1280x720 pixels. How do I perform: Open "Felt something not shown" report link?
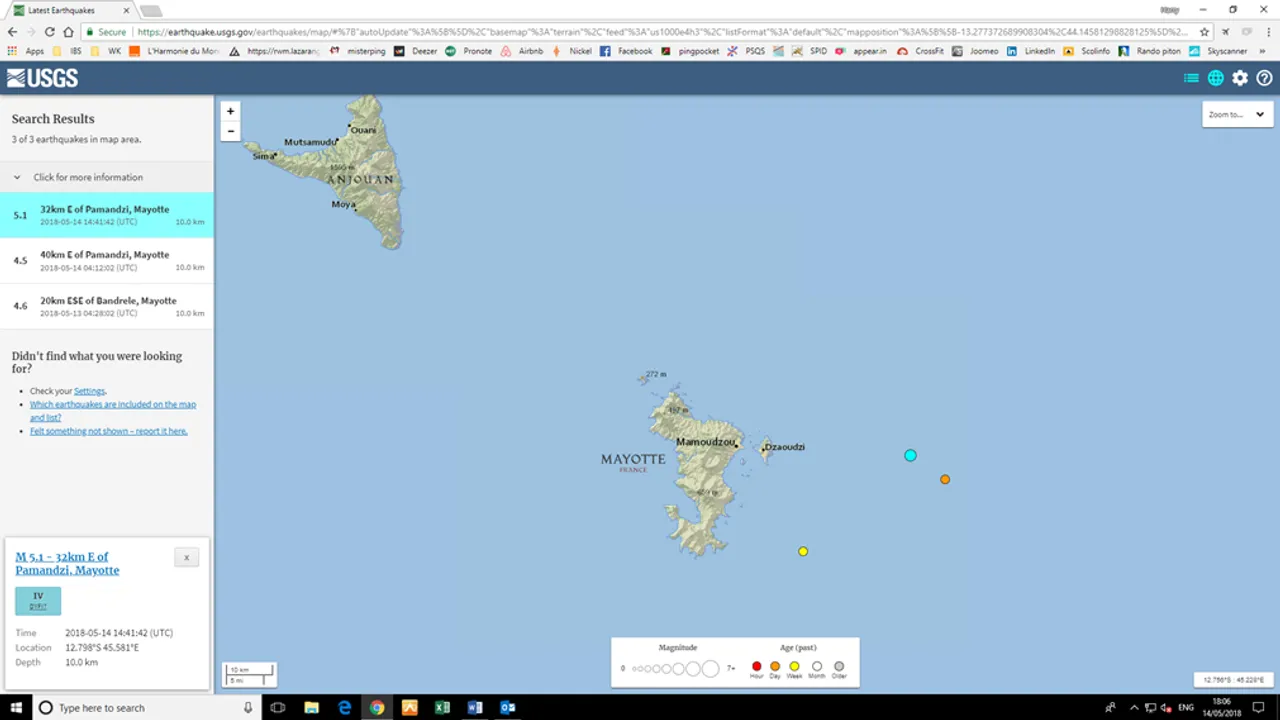coord(109,431)
